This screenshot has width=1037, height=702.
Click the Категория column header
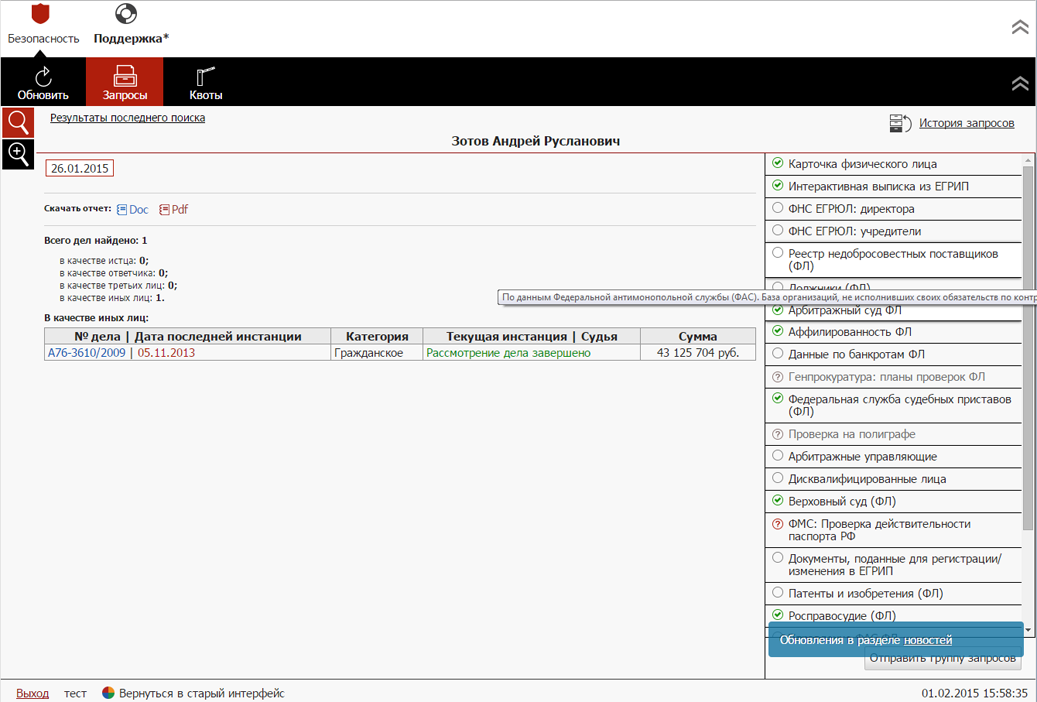click(x=377, y=336)
